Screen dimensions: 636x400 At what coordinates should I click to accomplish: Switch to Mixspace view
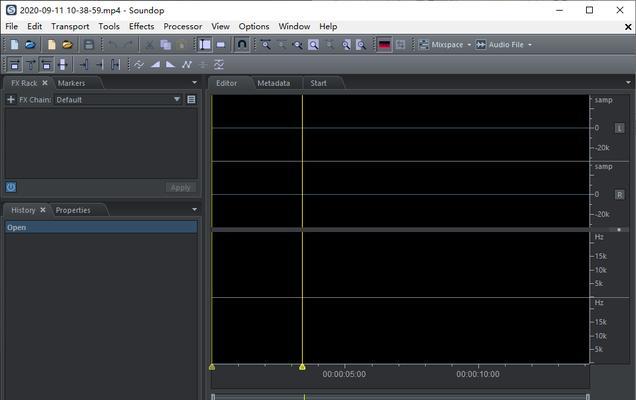coord(440,45)
